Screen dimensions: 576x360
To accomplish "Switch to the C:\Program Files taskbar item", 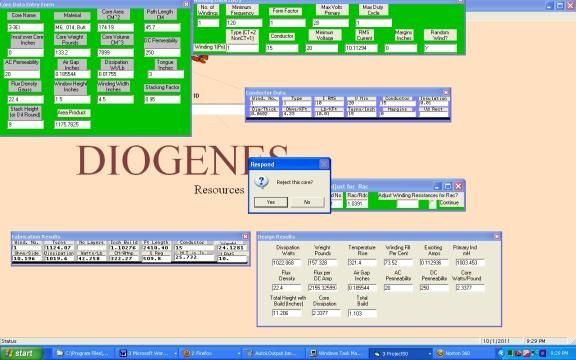I will click(x=83, y=353).
